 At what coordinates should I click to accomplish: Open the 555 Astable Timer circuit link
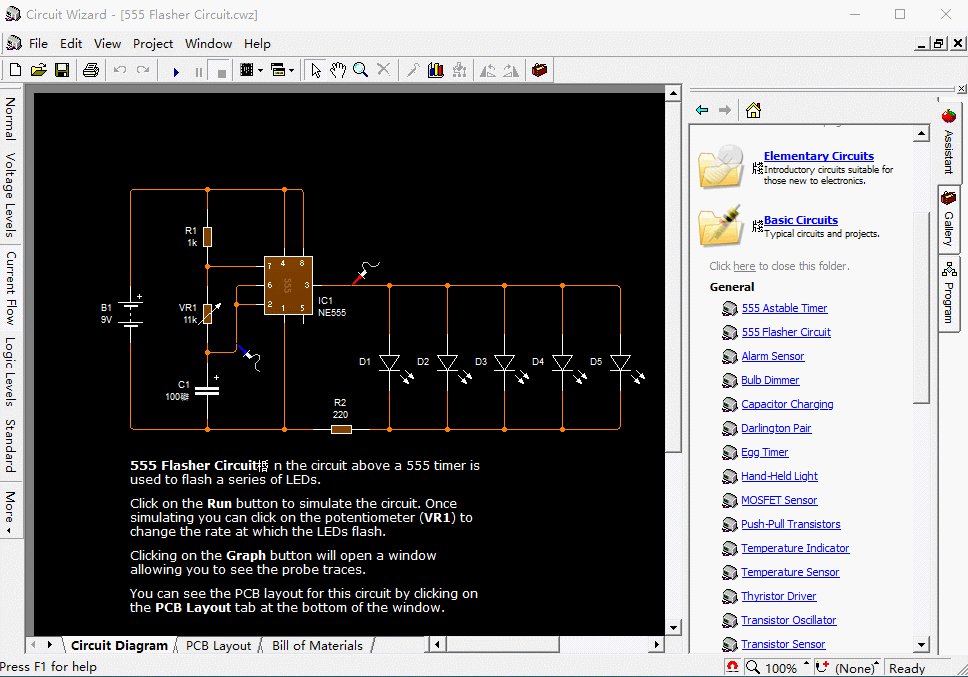[x=784, y=308]
